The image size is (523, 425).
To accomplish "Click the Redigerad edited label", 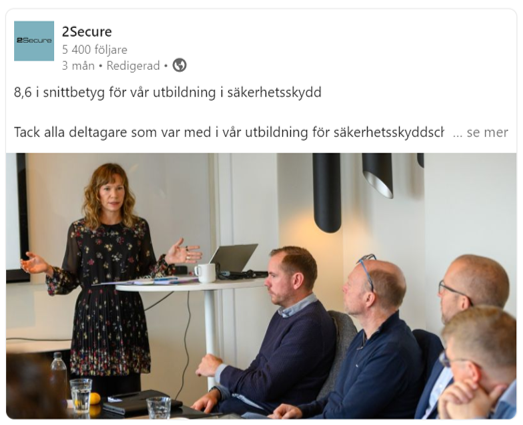I will point(133,66).
